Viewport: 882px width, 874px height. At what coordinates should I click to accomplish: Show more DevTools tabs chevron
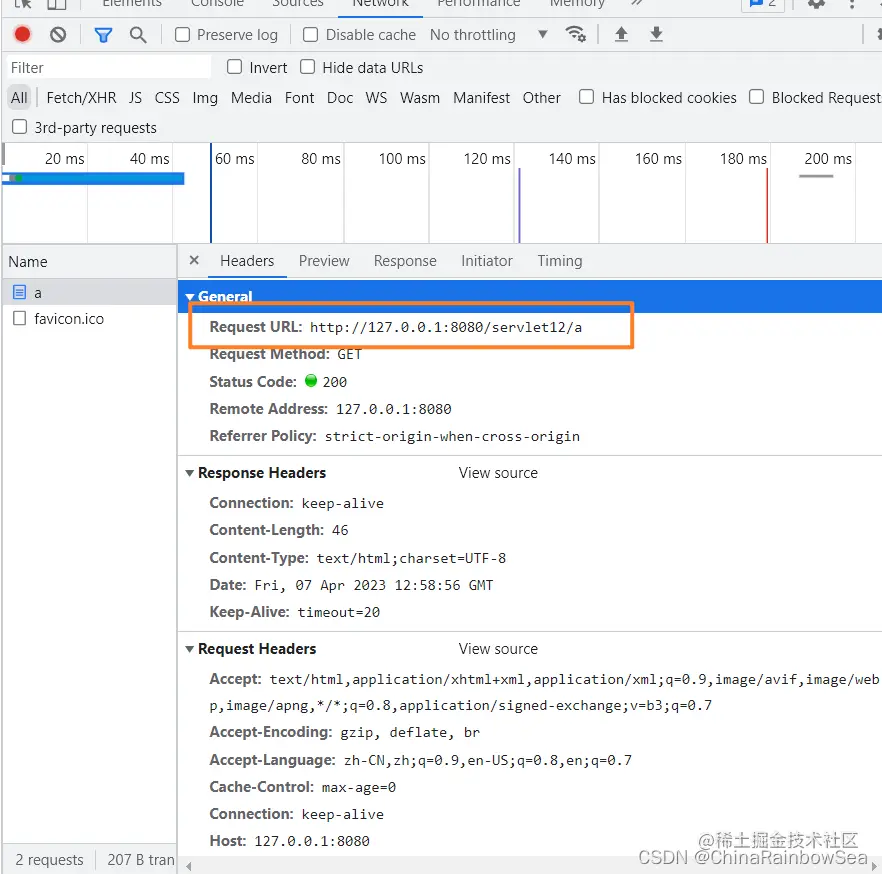point(636,3)
